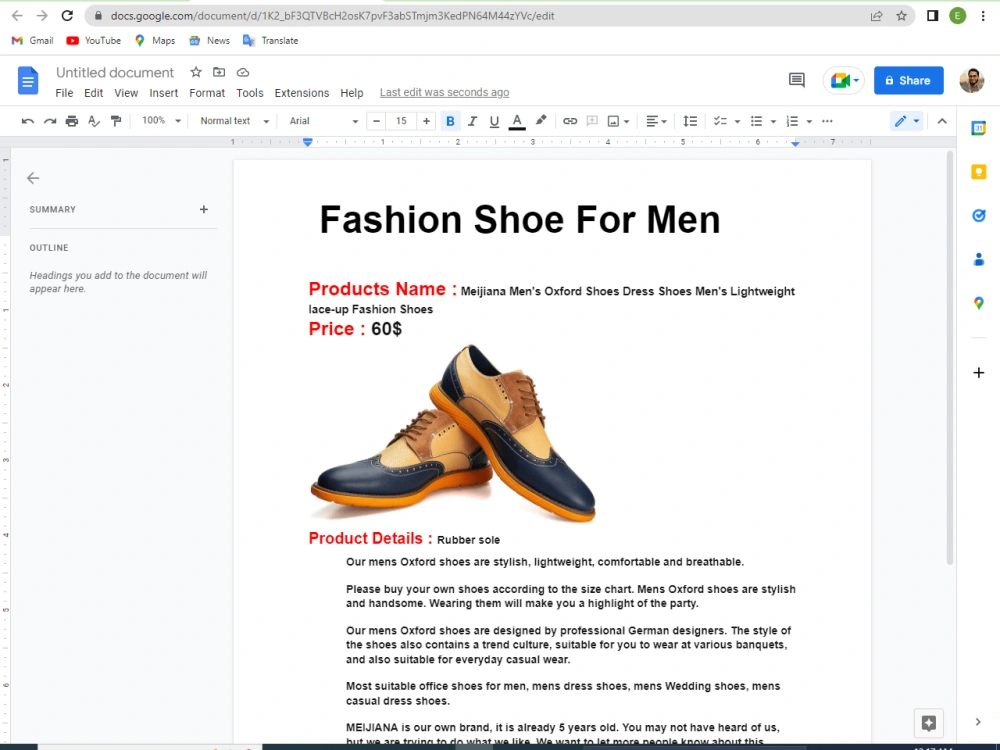The height and width of the screenshot is (750, 1000).
Task: Hide the side panel with the chevron
Action: click(978, 722)
